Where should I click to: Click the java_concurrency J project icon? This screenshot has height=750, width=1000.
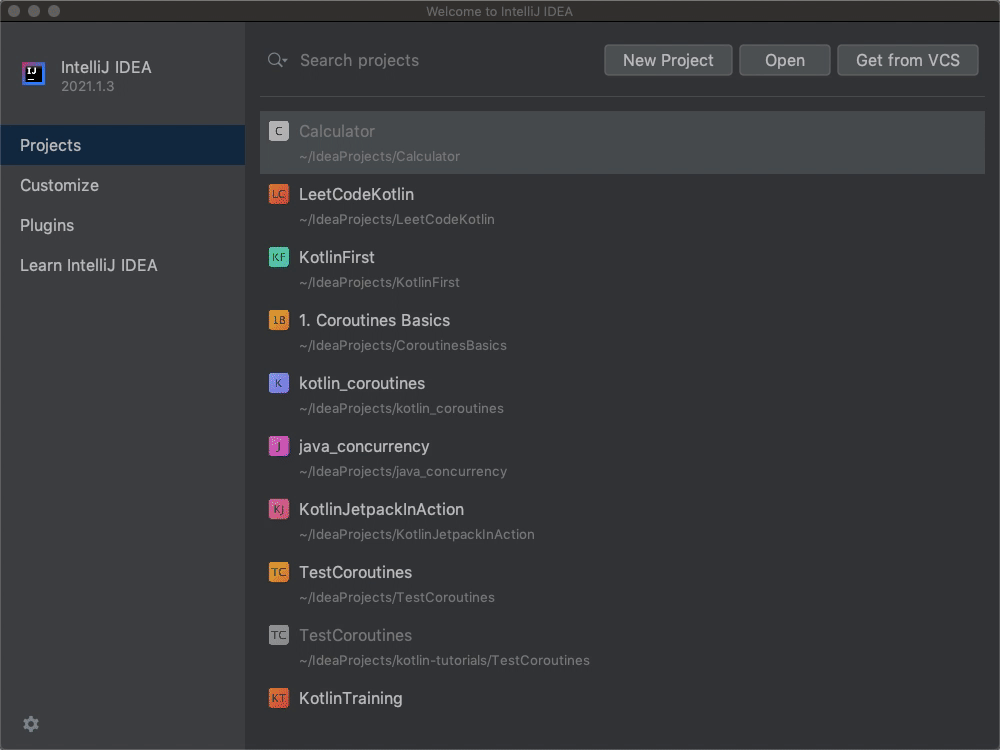coord(279,446)
